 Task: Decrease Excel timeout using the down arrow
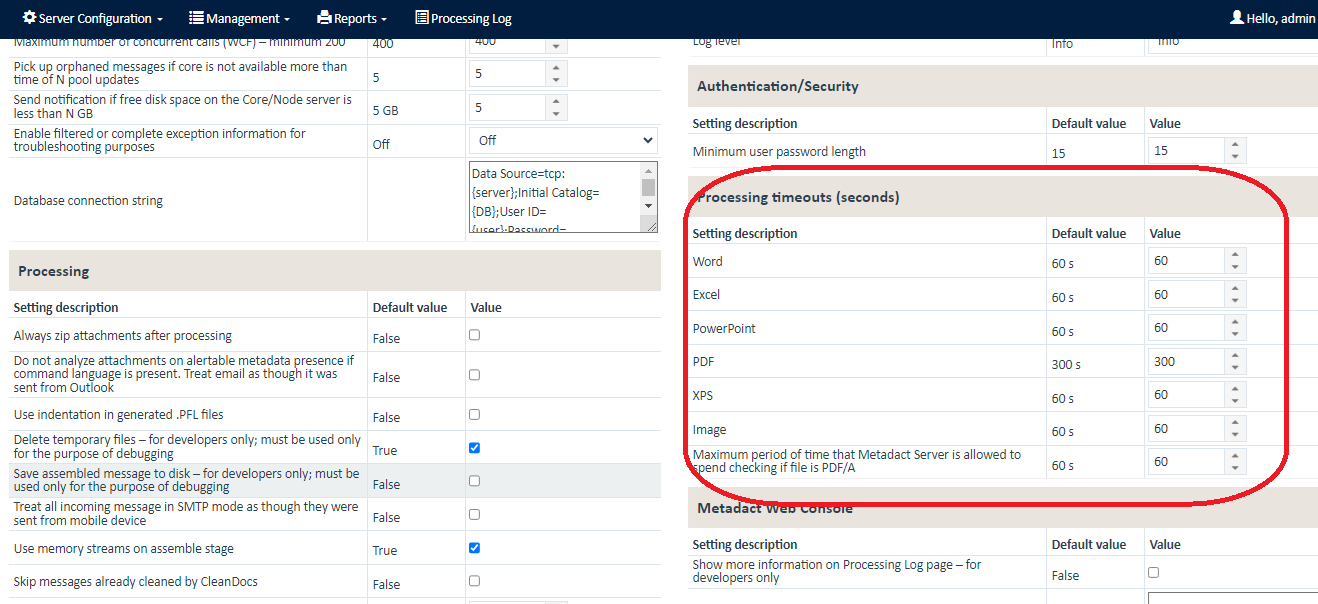coord(1236,301)
